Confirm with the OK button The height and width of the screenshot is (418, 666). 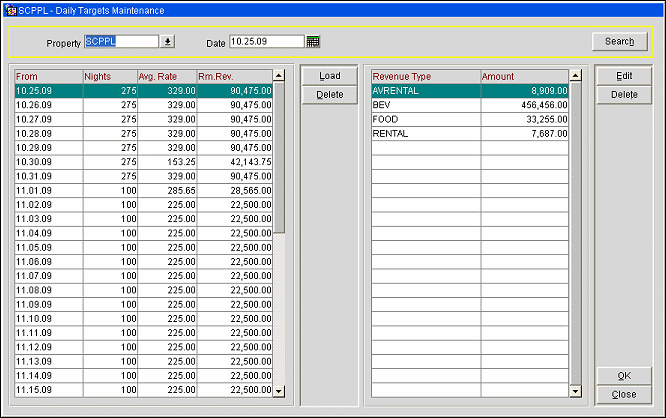click(x=624, y=376)
